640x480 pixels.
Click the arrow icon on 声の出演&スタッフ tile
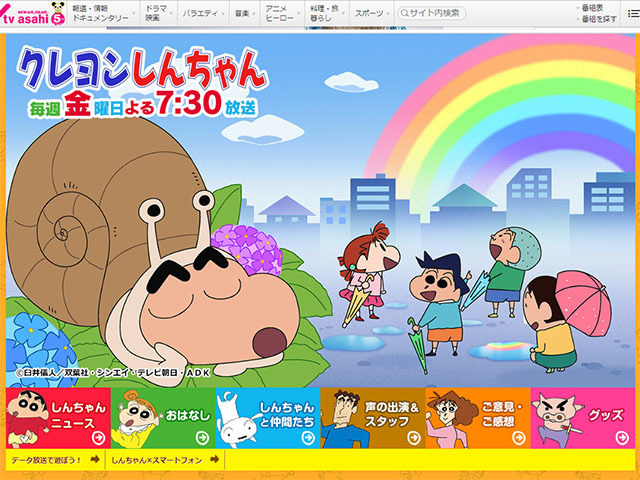click(x=414, y=438)
